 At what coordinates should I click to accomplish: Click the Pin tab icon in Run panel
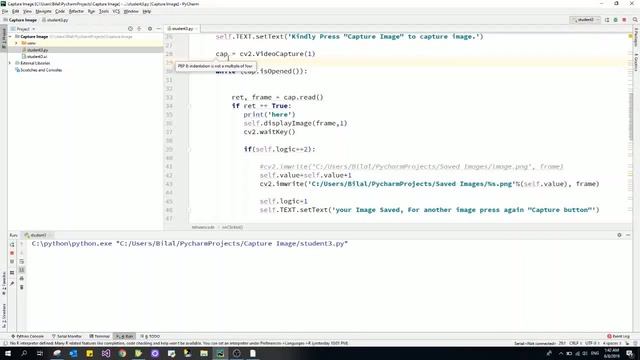point(12,283)
